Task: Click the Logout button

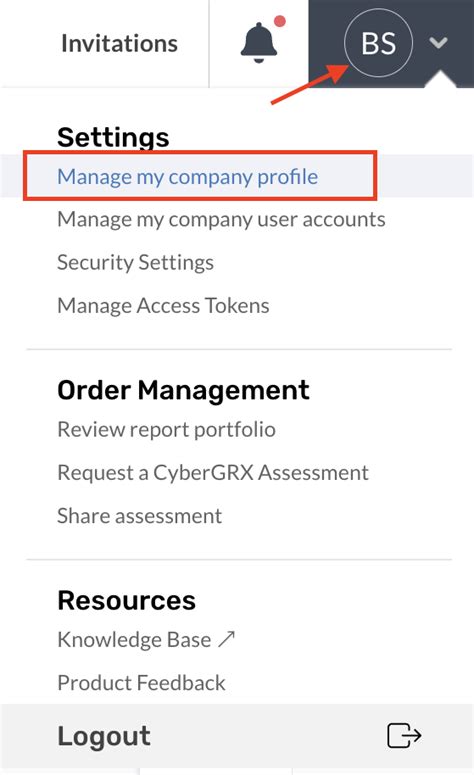Action: 237,736
